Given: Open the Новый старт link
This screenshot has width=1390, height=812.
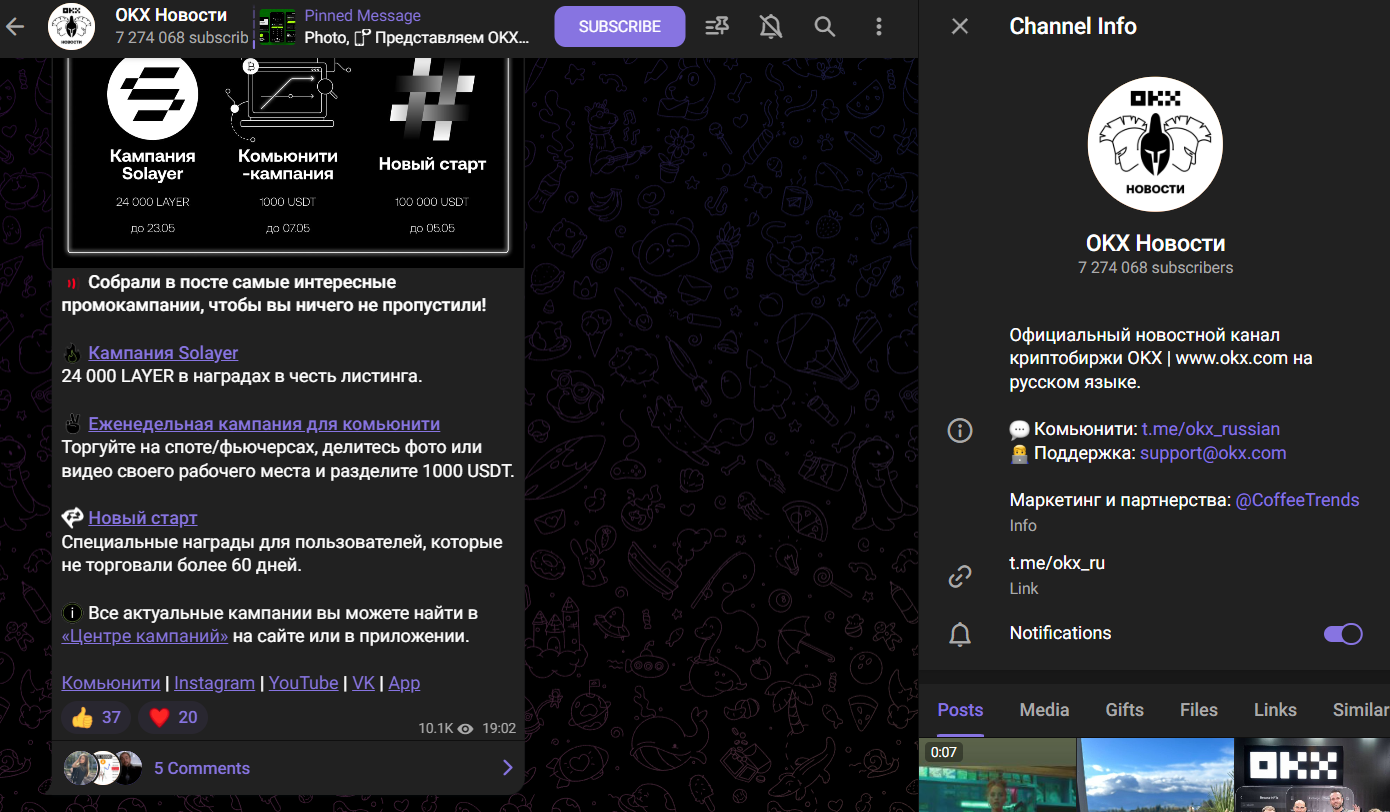Looking at the screenshot, I should point(143,518).
